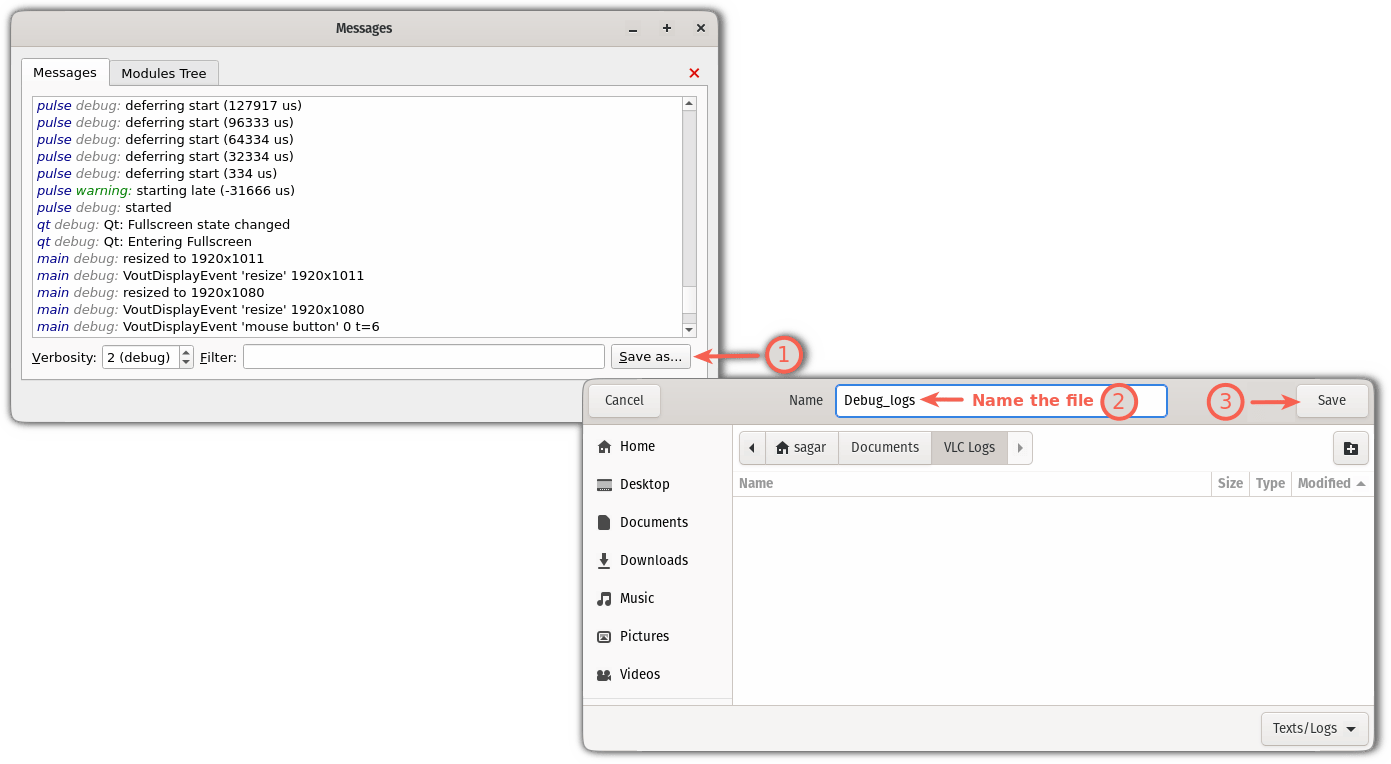1391x764 pixels.
Task: Click the Filter text field
Action: click(424, 357)
